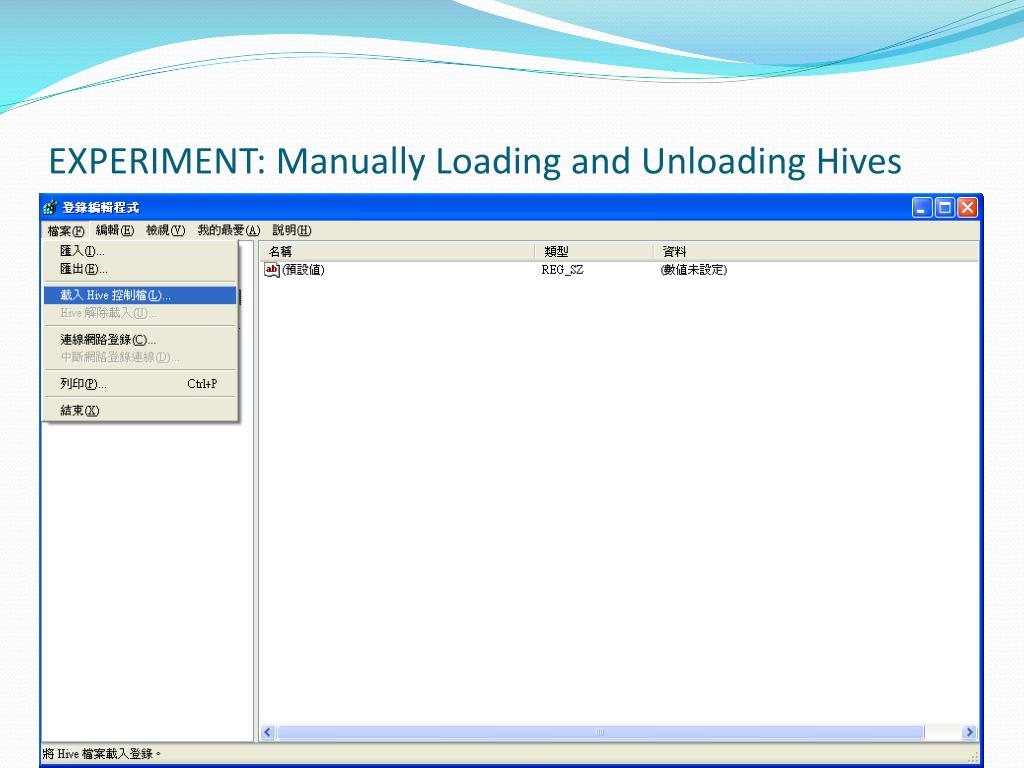Open the 編輯(E) menu
Screen dimensions: 1024x768
coord(115,231)
